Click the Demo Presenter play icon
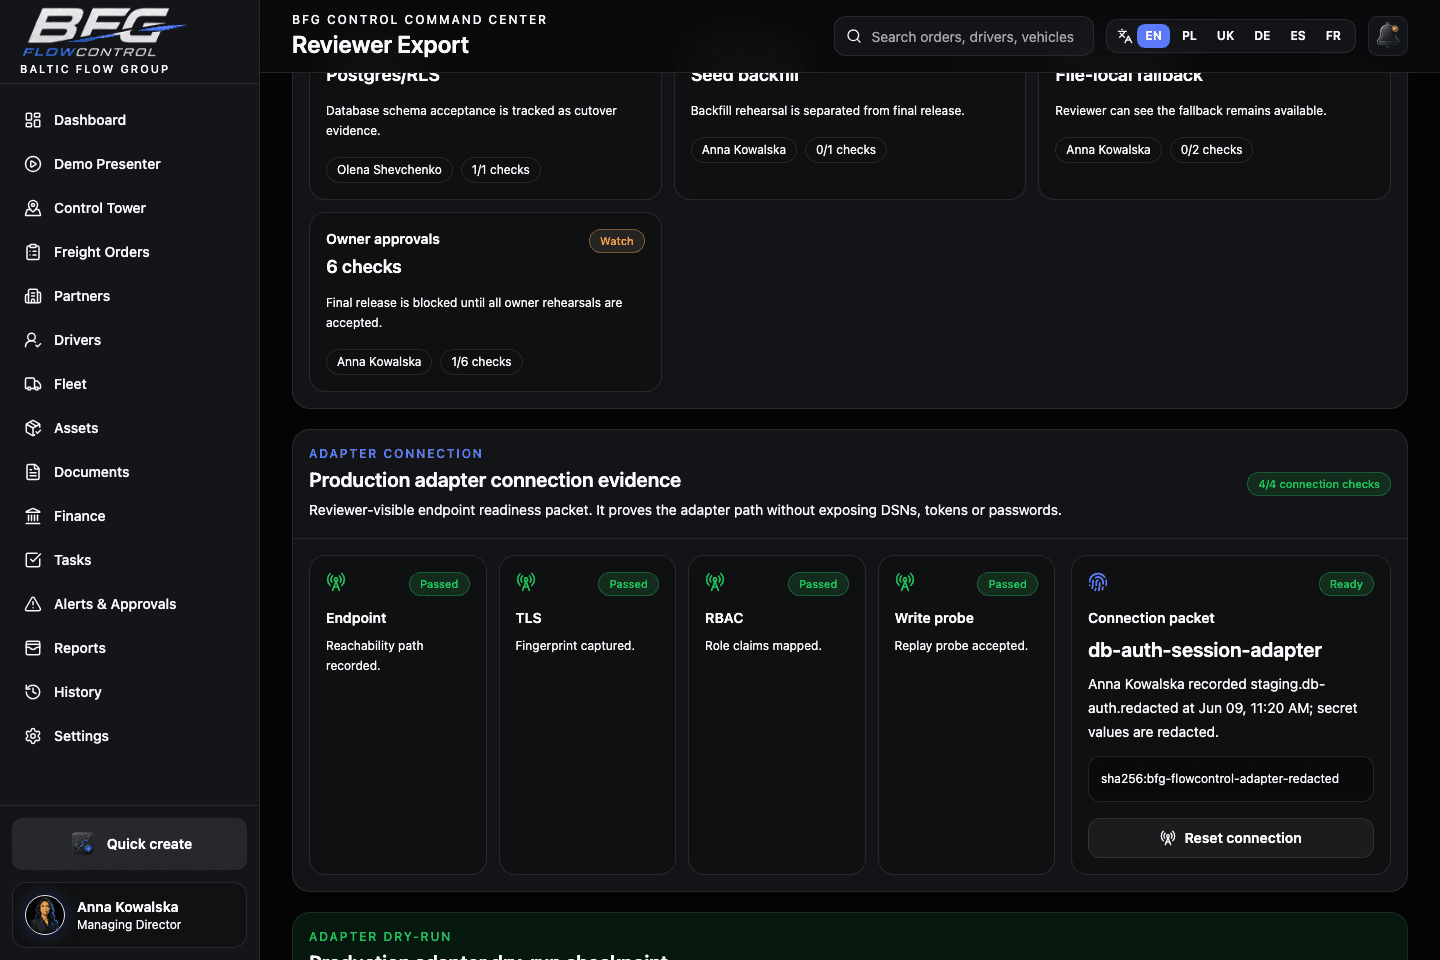1440x960 pixels. pyautogui.click(x=33, y=164)
